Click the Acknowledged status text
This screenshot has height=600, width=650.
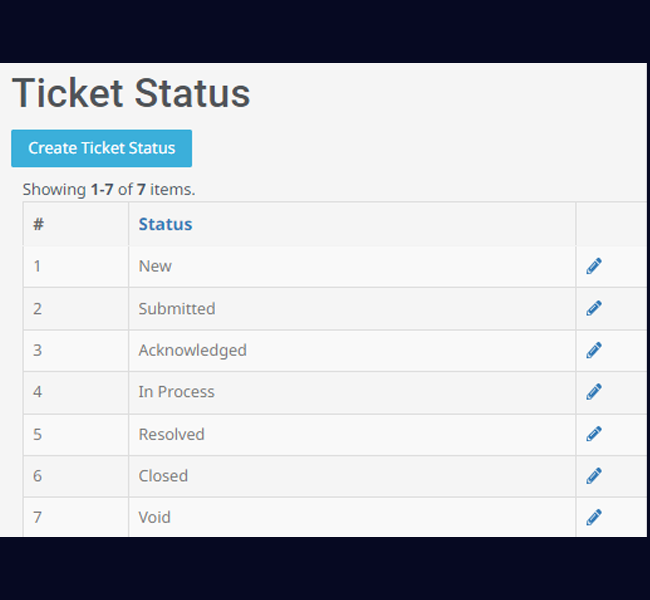coord(193,351)
